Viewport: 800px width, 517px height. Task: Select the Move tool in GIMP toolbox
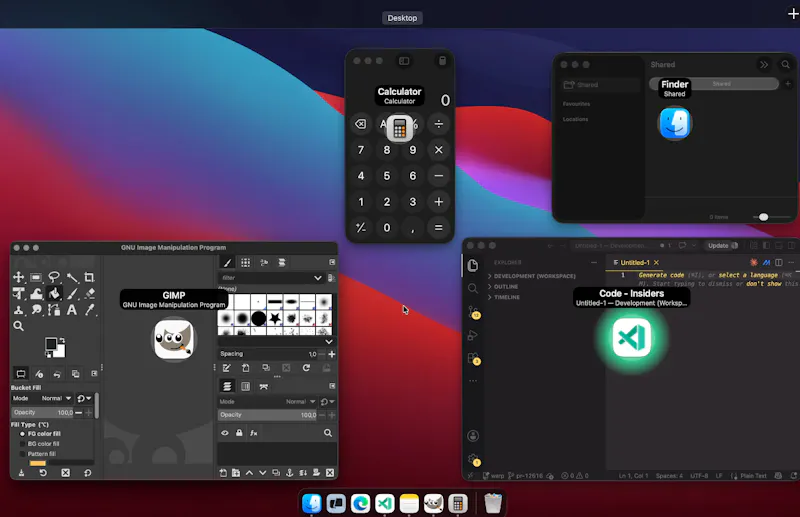(18, 277)
